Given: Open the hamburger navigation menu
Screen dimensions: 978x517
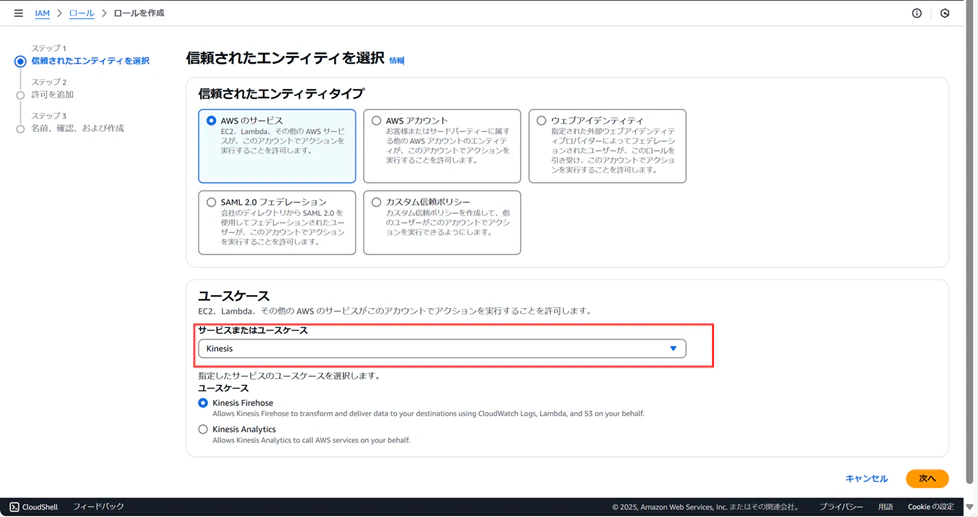Looking at the screenshot, I should [19, 13].
